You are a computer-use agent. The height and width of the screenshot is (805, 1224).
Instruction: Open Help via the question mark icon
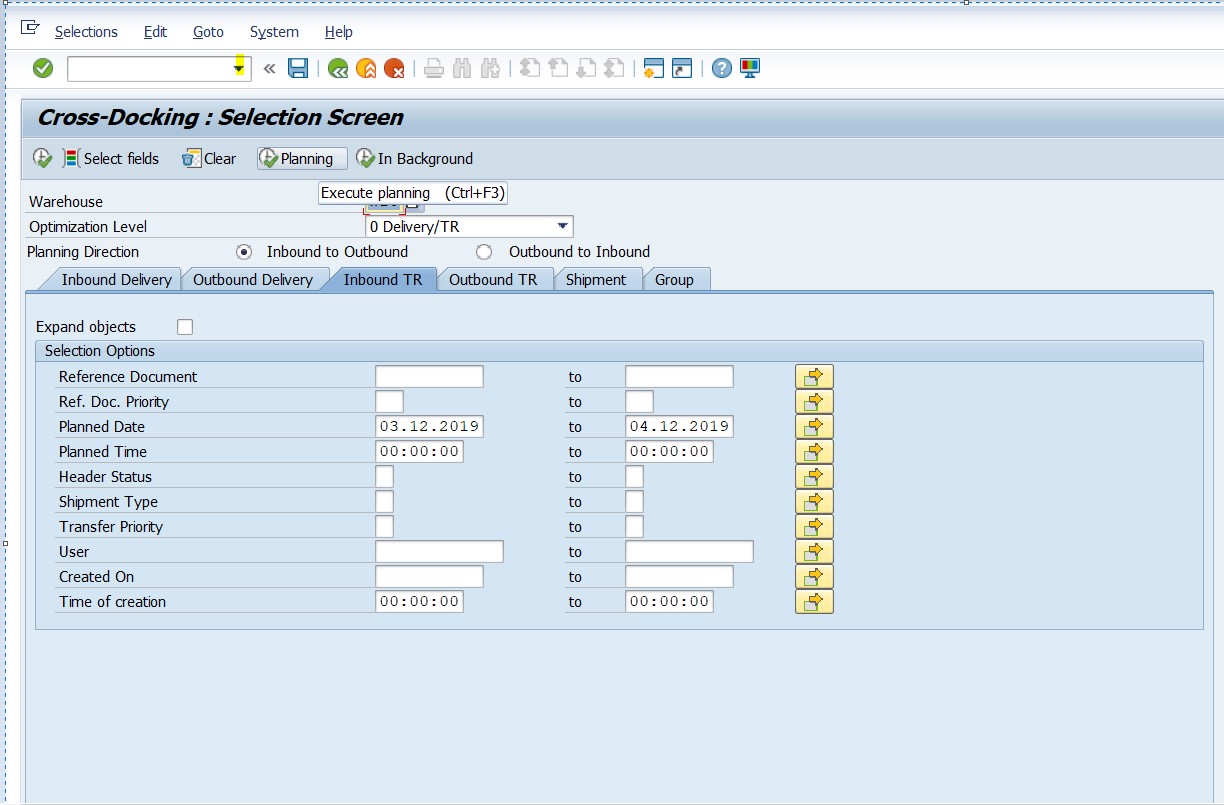pyautogui.click(x=721, y=68)
